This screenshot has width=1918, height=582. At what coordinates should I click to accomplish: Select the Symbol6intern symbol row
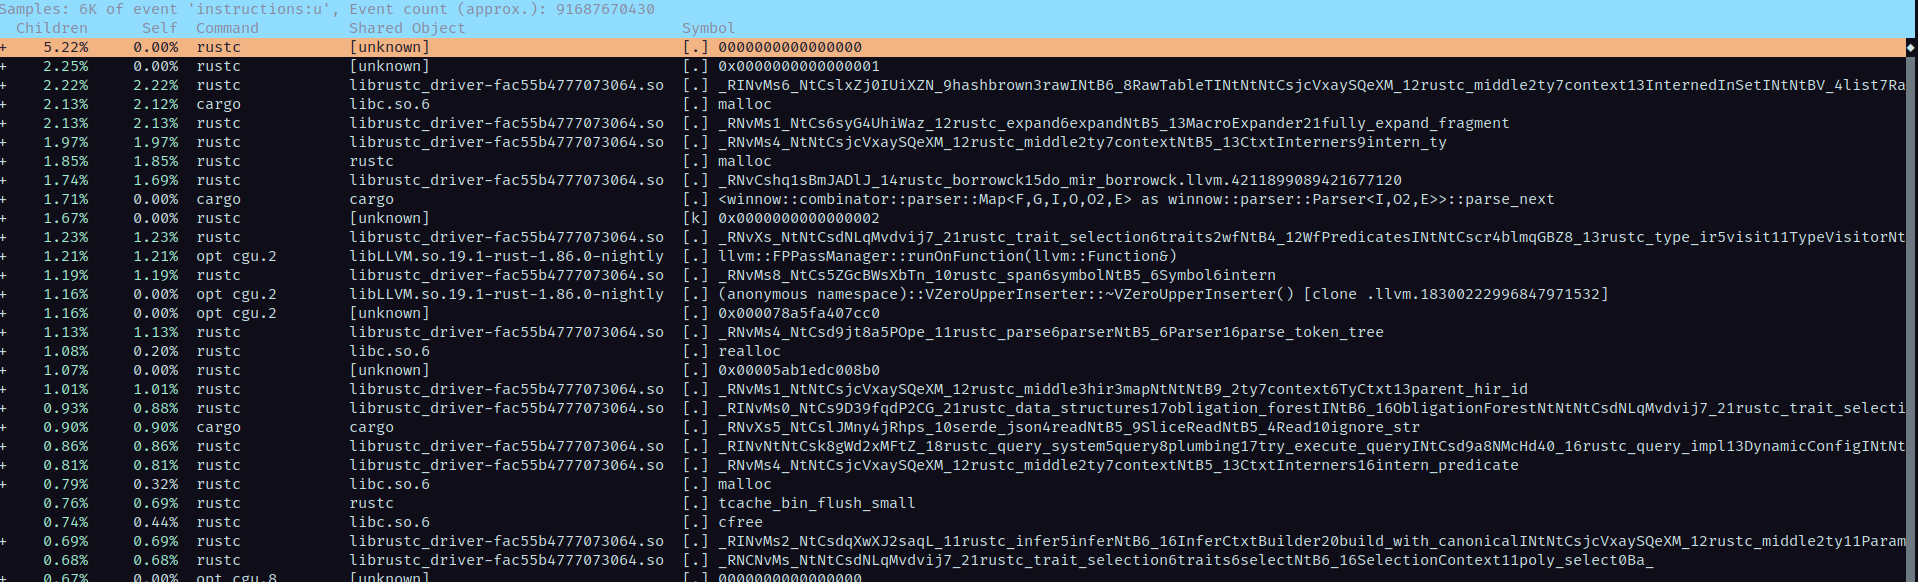click(996, 275)
